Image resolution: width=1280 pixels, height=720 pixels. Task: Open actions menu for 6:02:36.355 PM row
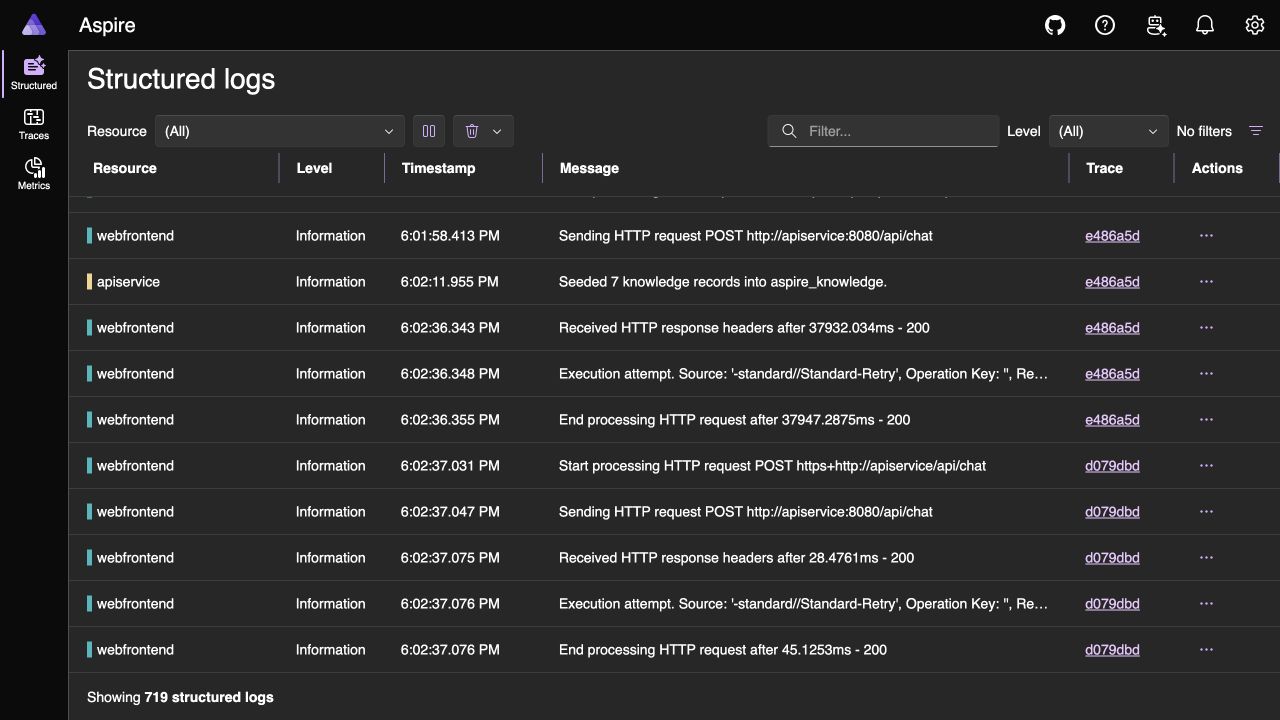(x=1206, y=420)
